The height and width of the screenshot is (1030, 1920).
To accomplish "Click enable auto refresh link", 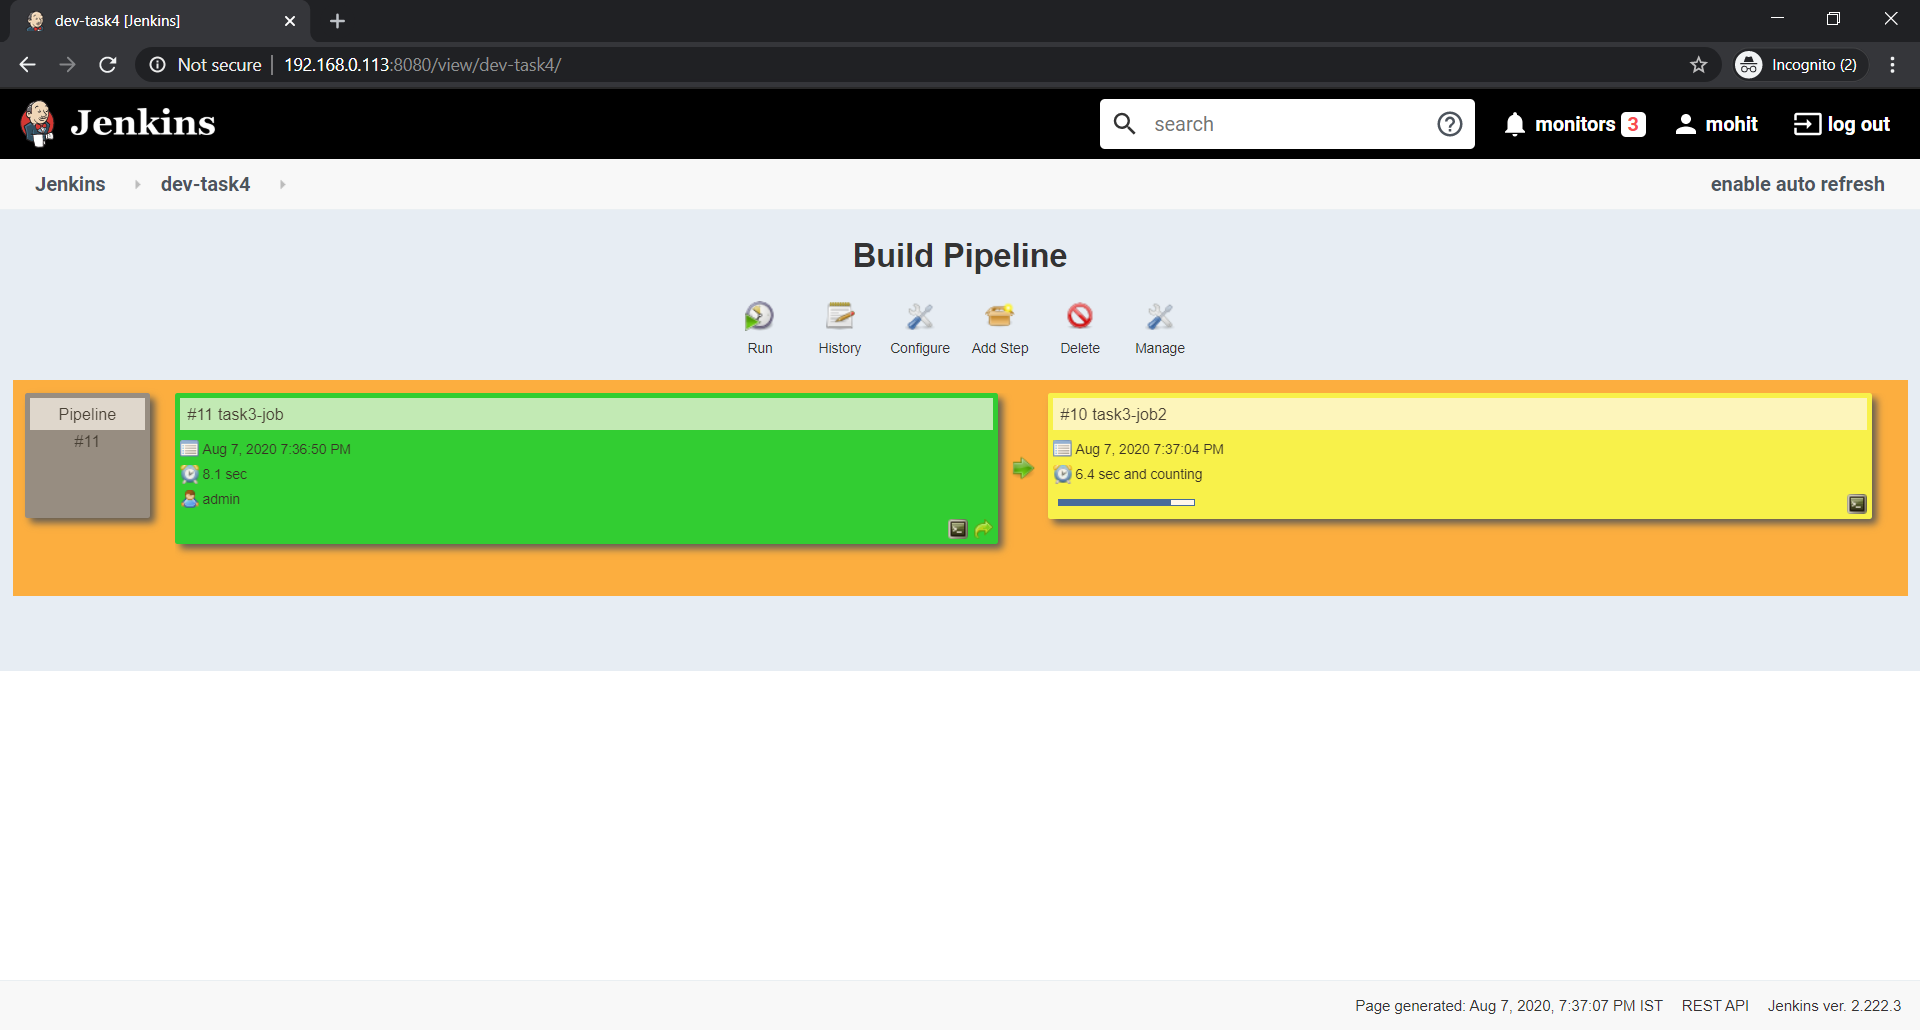I will [x=1797, y=184].
